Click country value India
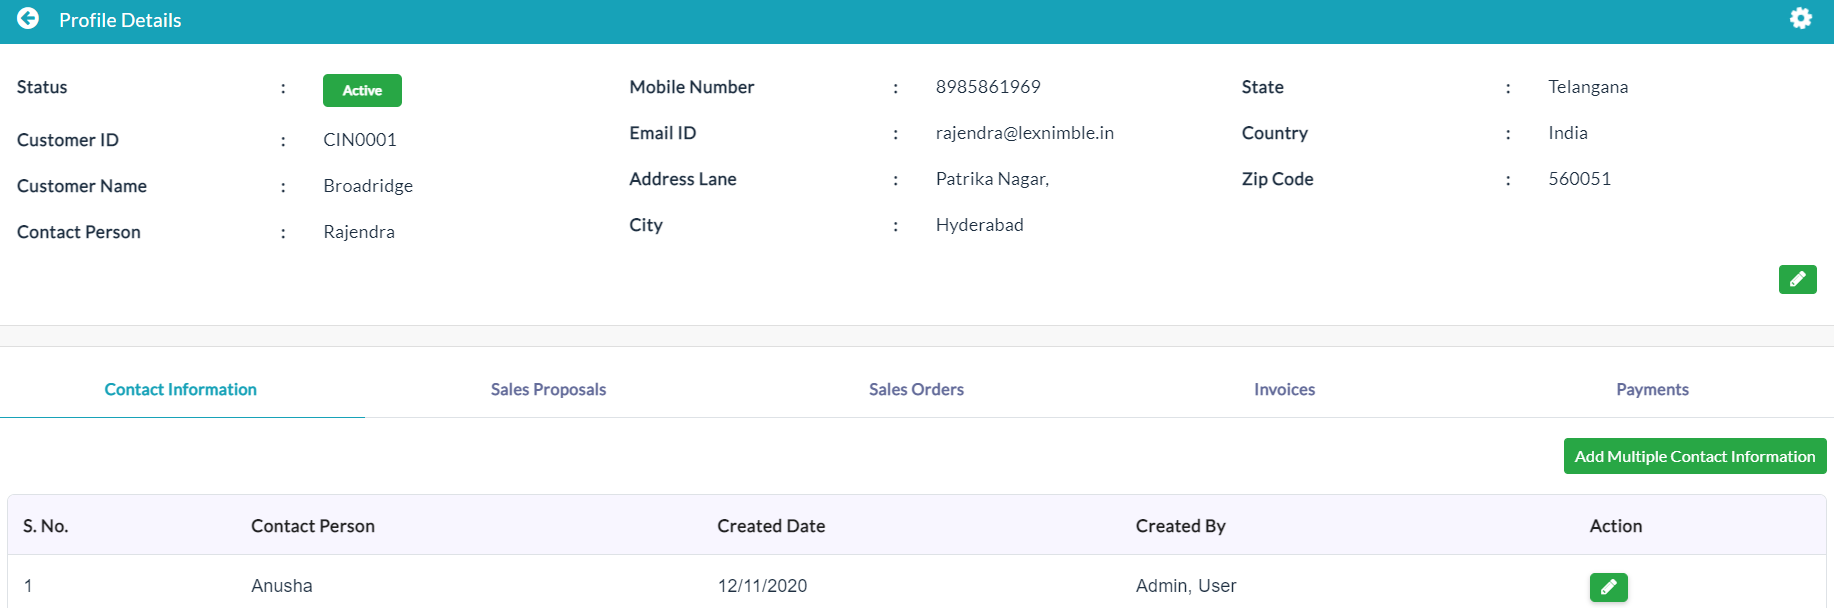 coord(1568,133)
